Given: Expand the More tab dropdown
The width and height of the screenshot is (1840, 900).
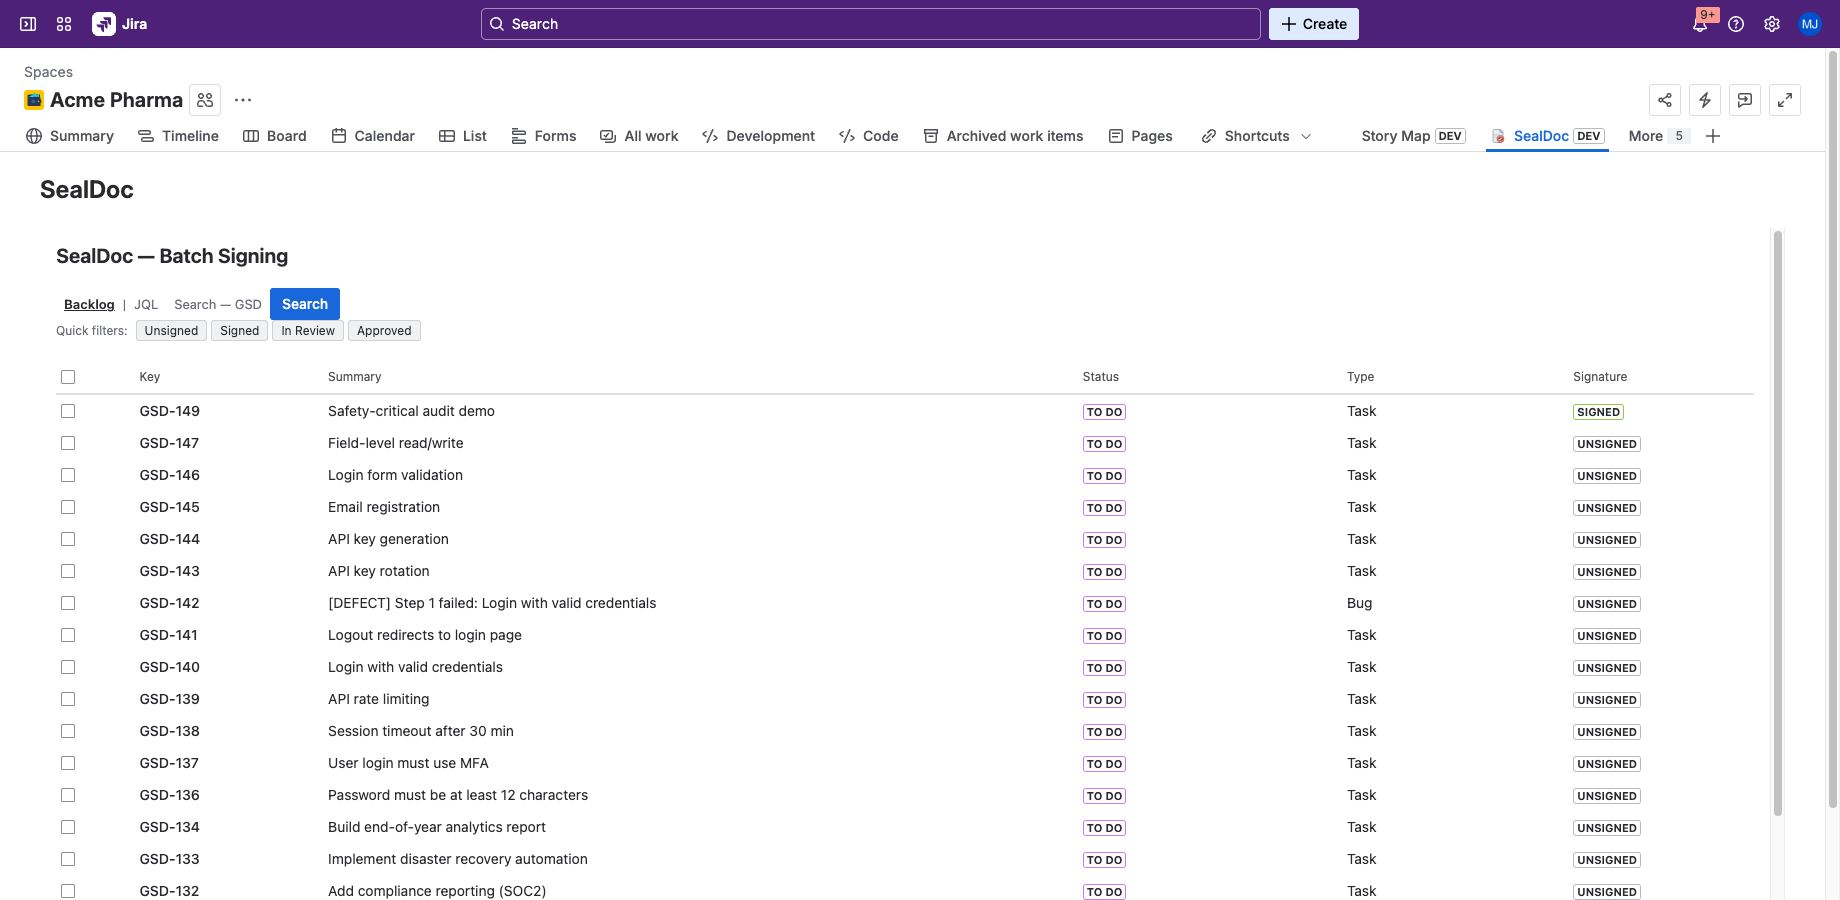Looking at the screenshot, I should coord(1646,135).
